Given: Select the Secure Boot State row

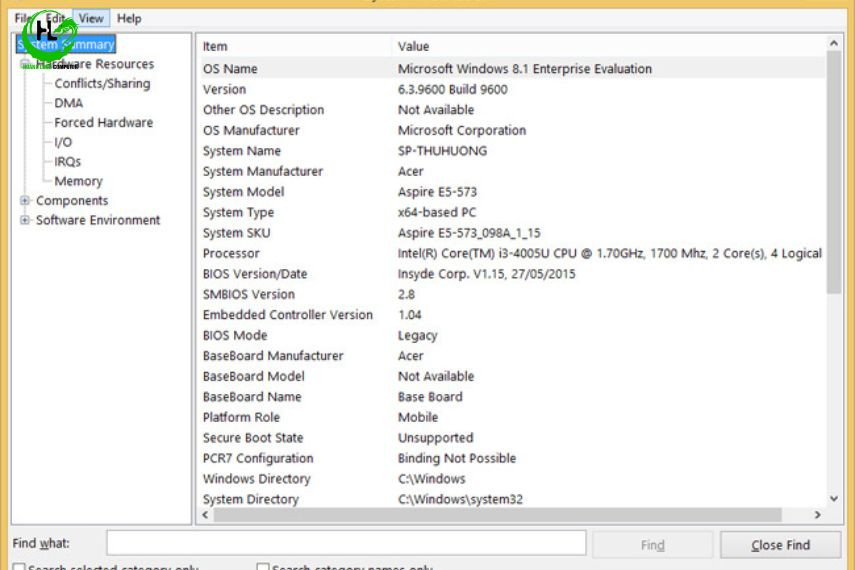Looking at the screenshot, I should [x=511, y=438].
